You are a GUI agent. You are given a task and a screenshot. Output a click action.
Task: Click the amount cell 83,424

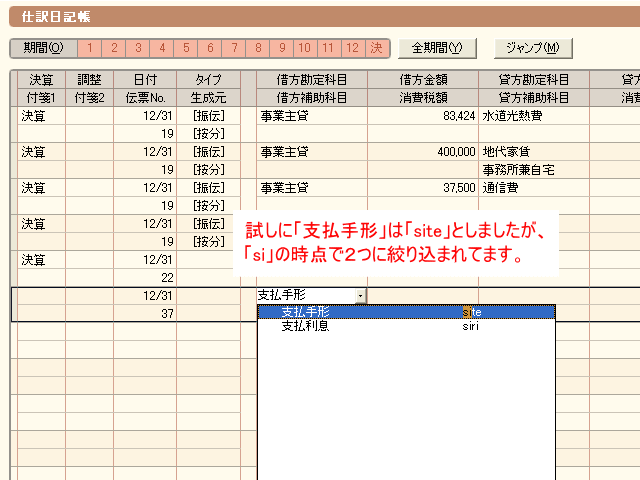pyautogui.click(x=423, y=116)
